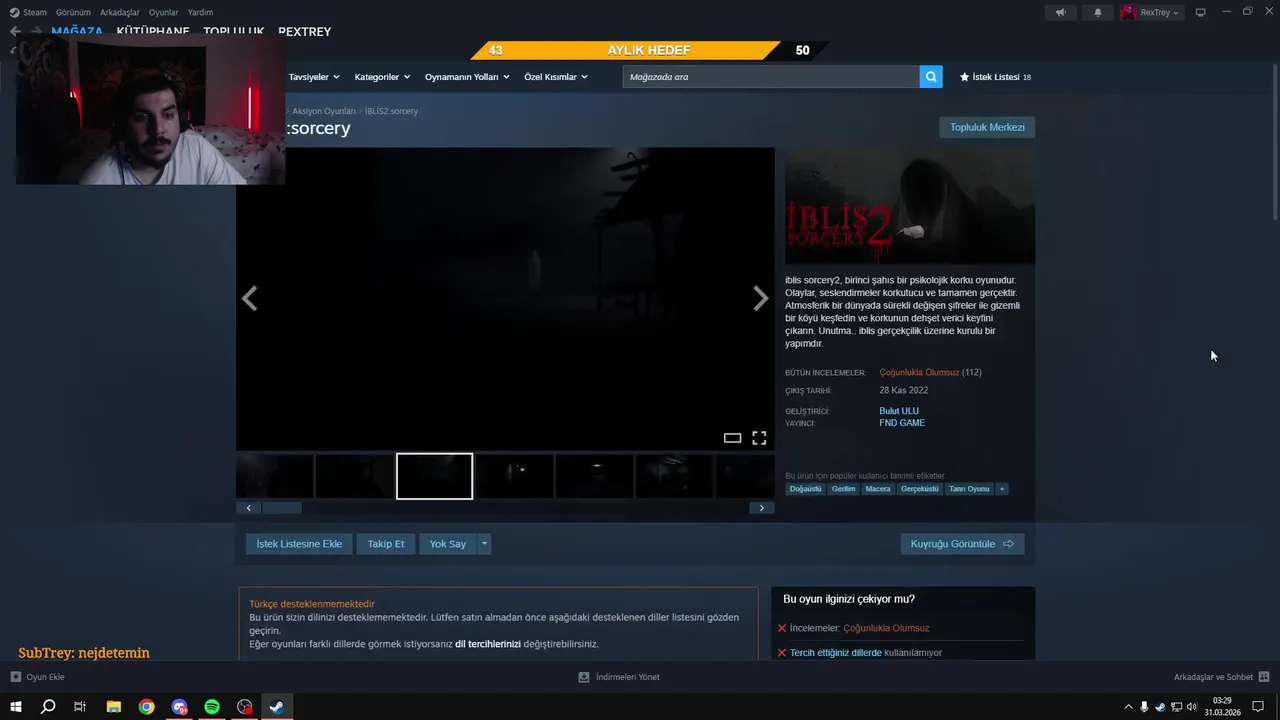Open the Oyunlar menu
This screenshot has width=1280, height=720.
point(164,13)
